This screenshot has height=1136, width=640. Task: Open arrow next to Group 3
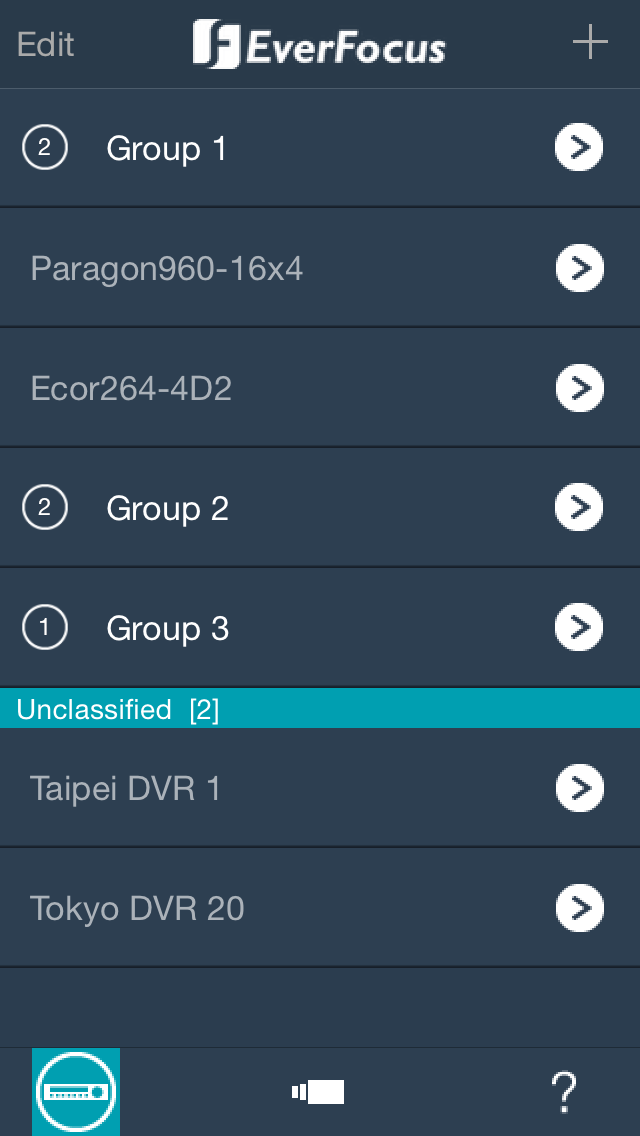pyautogui.click(x=579, y=628)
